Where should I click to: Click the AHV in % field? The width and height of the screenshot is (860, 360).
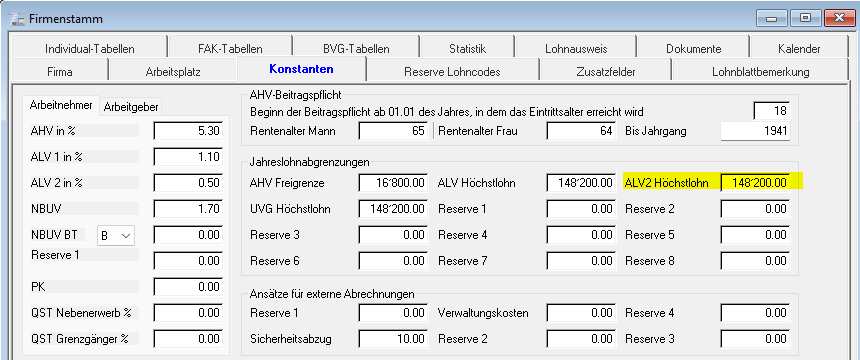[x=188, y=131]
